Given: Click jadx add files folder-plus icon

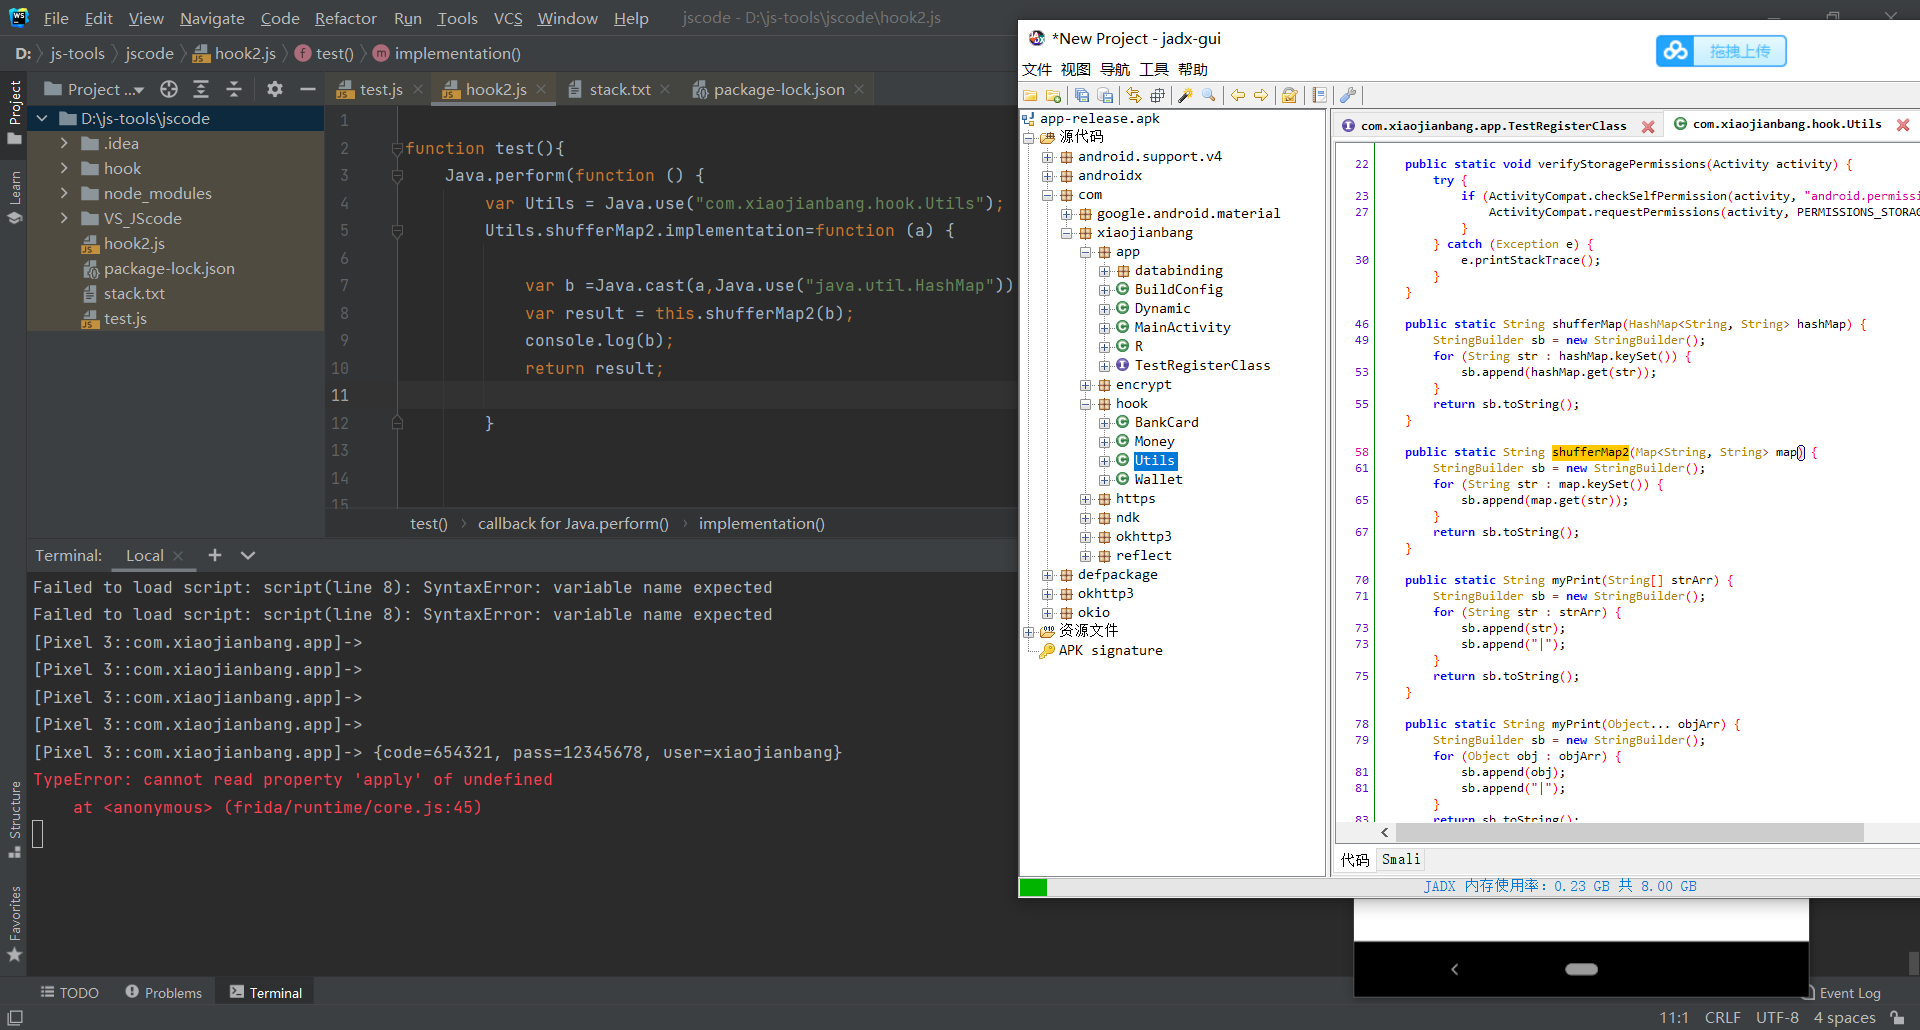Looking at the screenshot, I should click(x=1053, y=95).
